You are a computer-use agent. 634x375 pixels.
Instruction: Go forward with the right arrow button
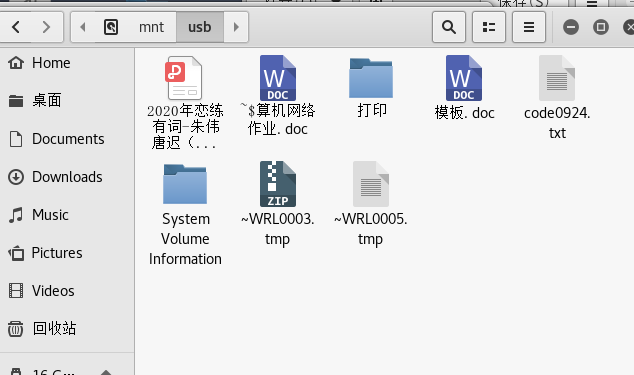(47, 27)
